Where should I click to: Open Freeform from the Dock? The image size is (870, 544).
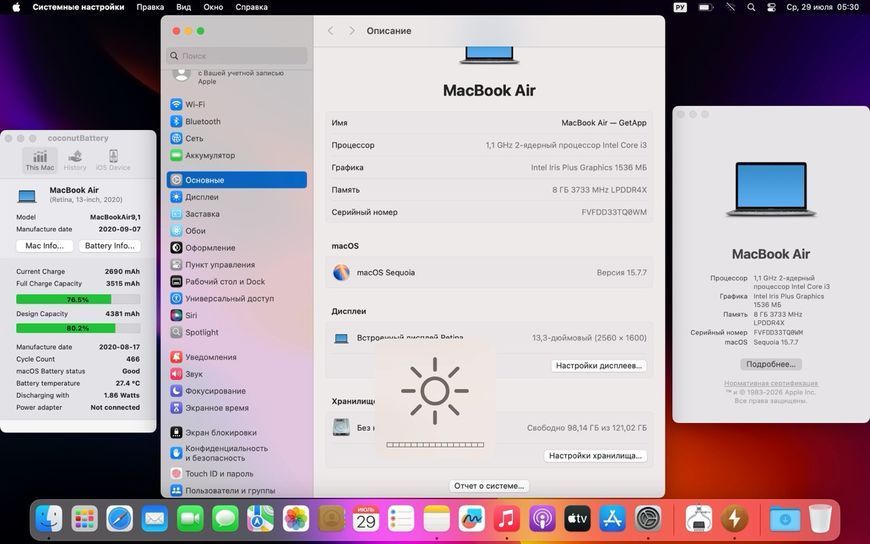point(472,520)
